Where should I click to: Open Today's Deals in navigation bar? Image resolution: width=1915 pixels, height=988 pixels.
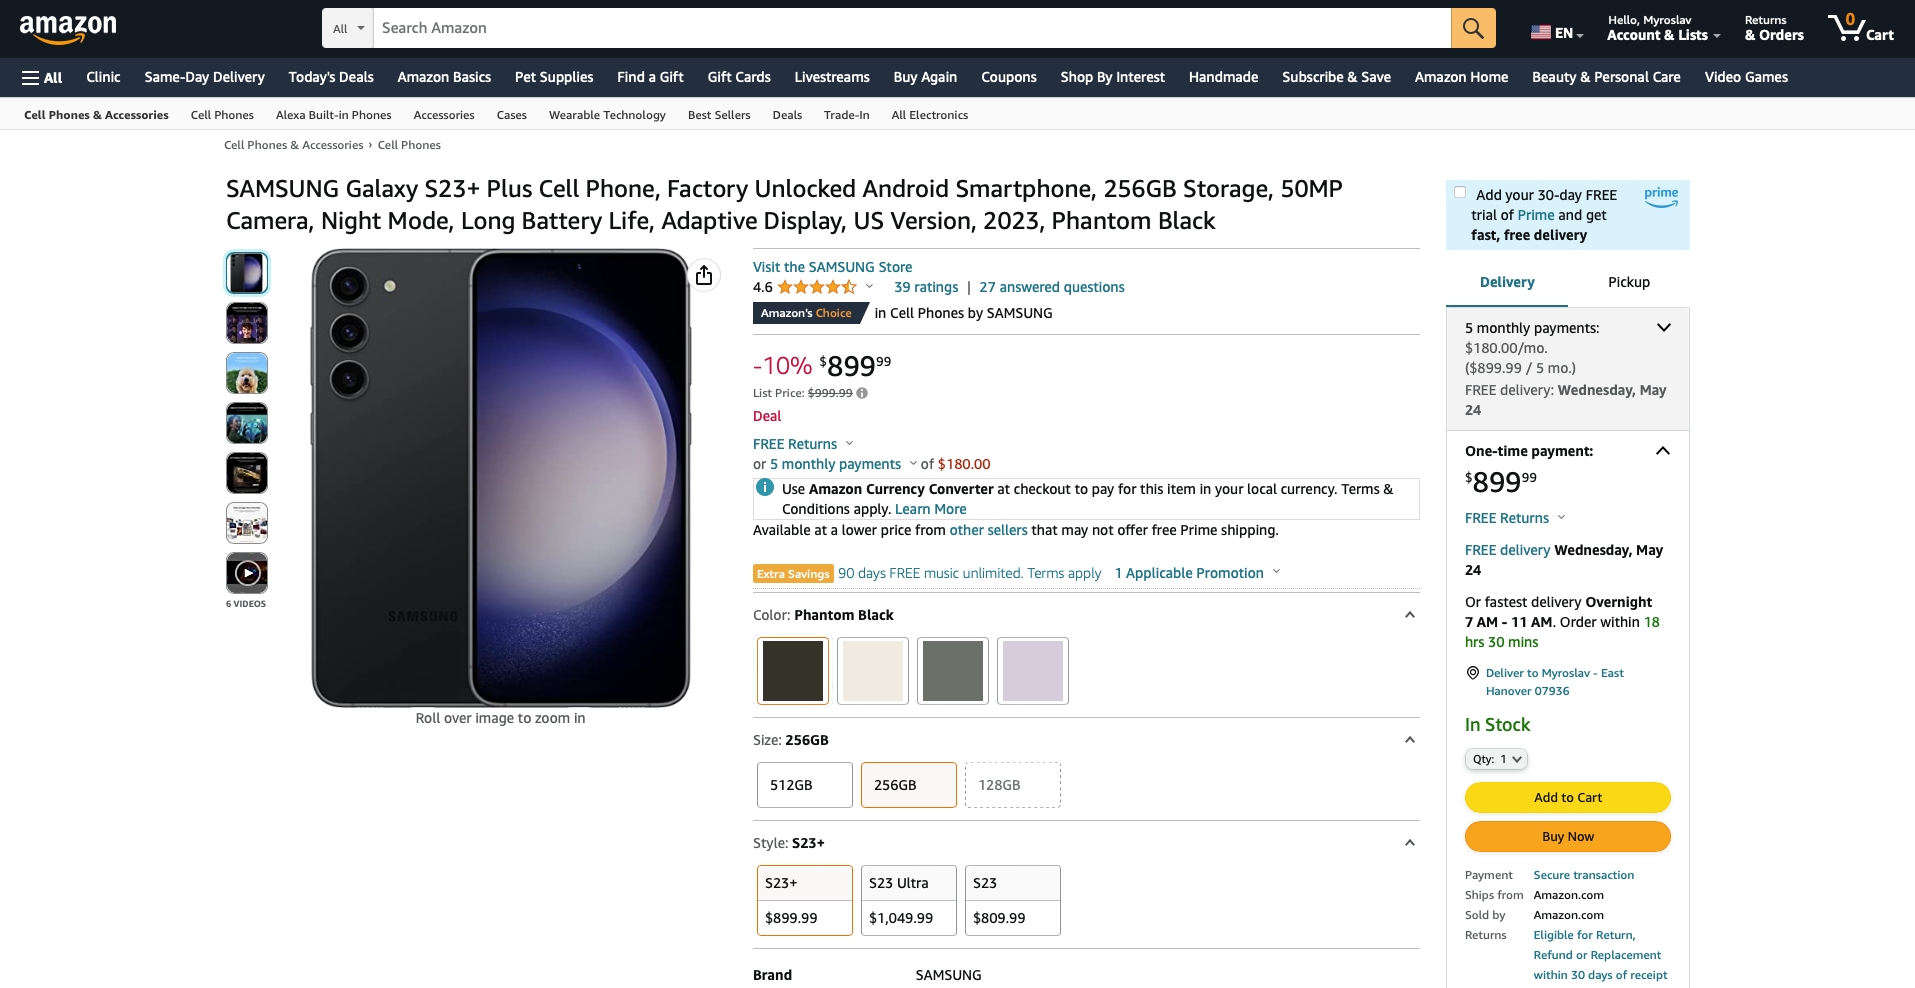tap(331, 77)
